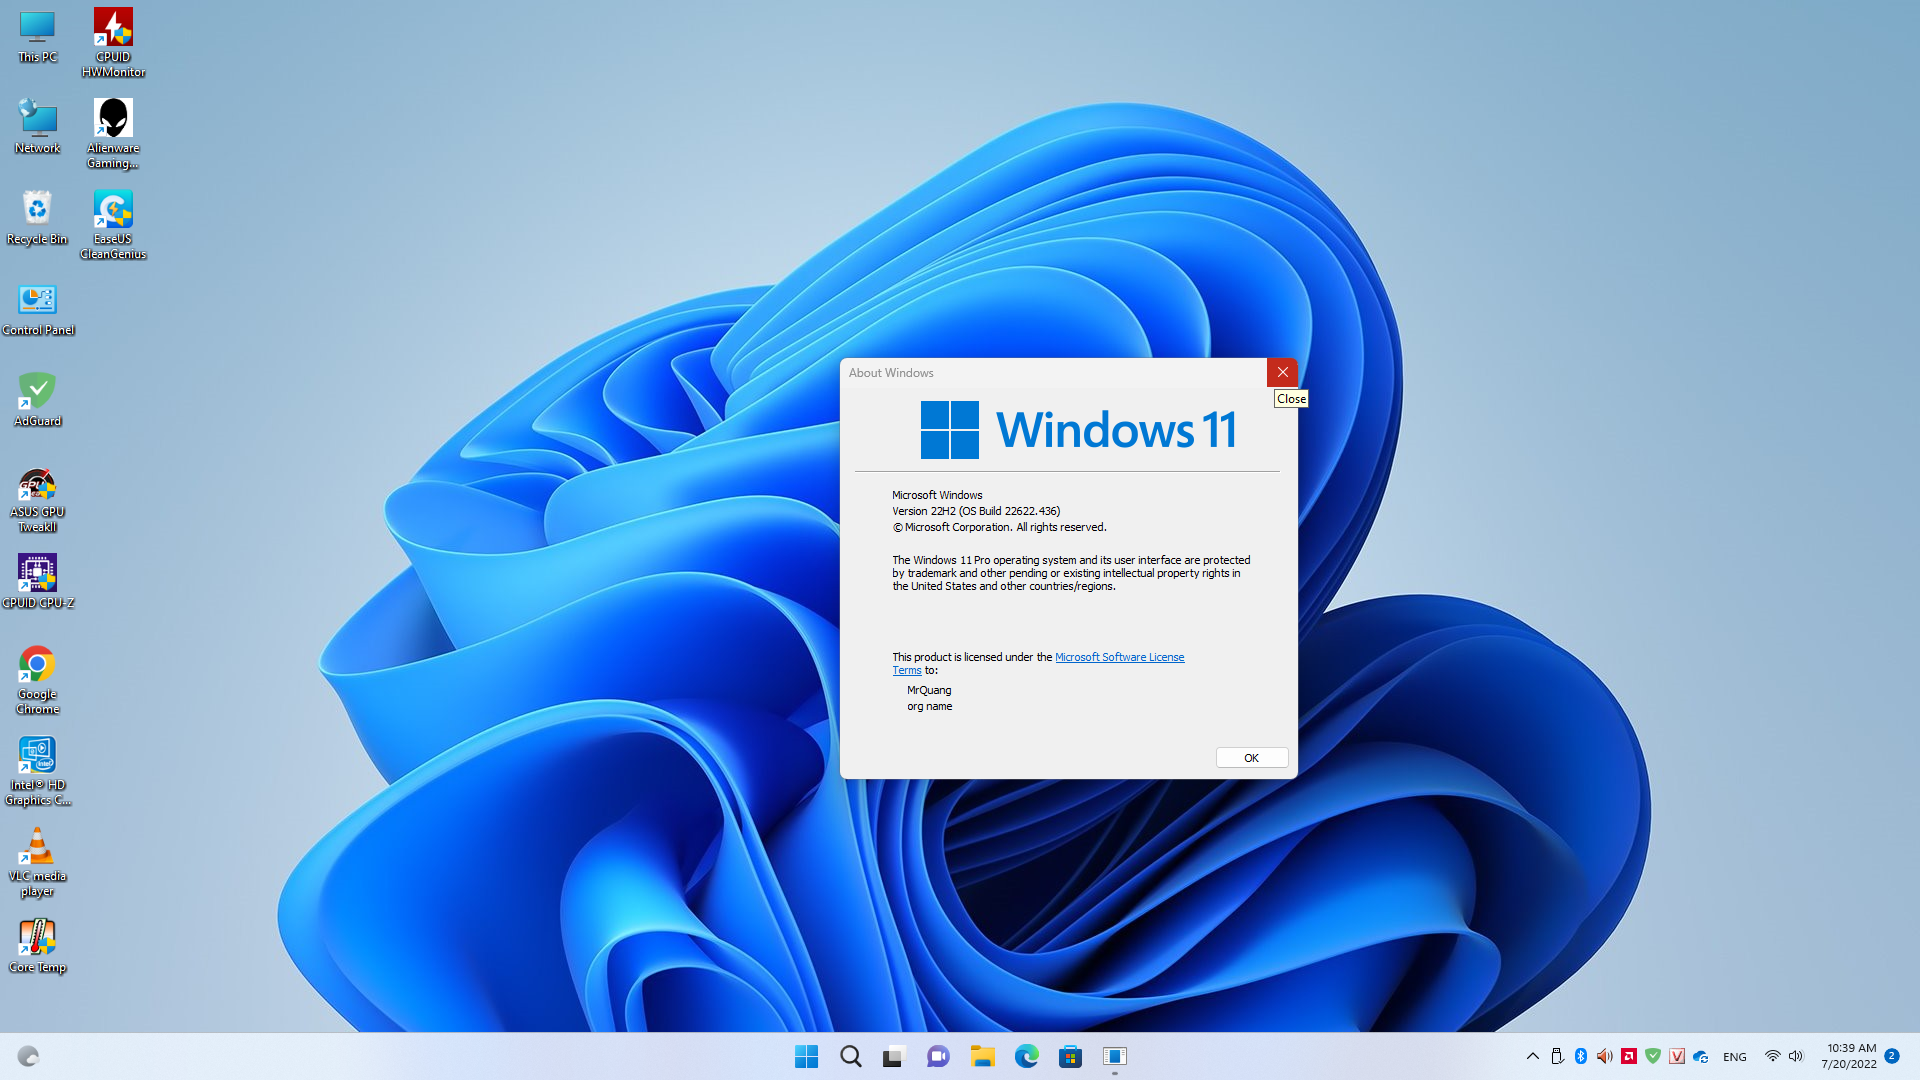Click the orange speaker tray icon

pyautogui.click(x=1605, y=1056)
